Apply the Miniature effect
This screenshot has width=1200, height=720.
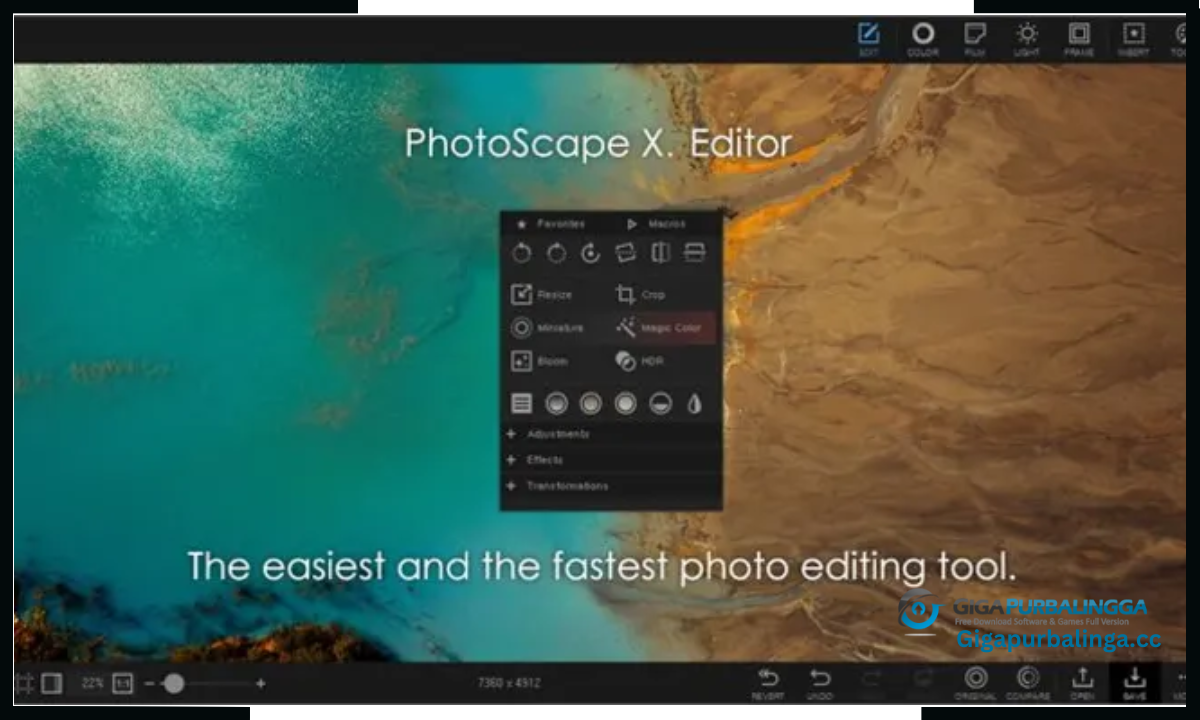point(548,327)
